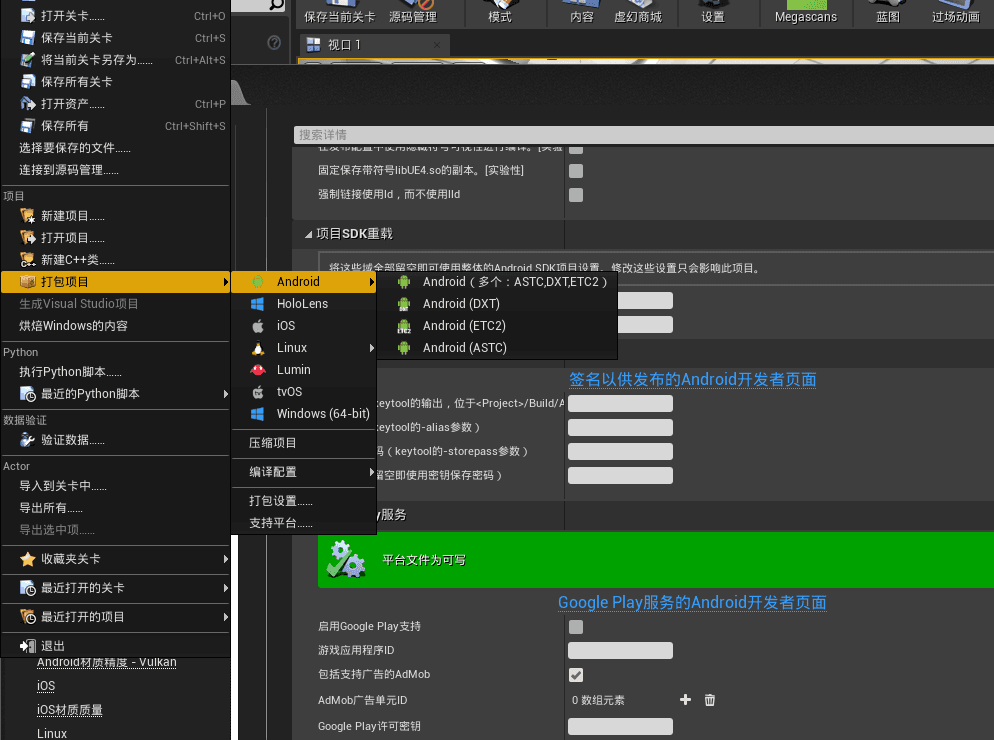
Task: Click the help question mark icon
Action: click(274, 42)
